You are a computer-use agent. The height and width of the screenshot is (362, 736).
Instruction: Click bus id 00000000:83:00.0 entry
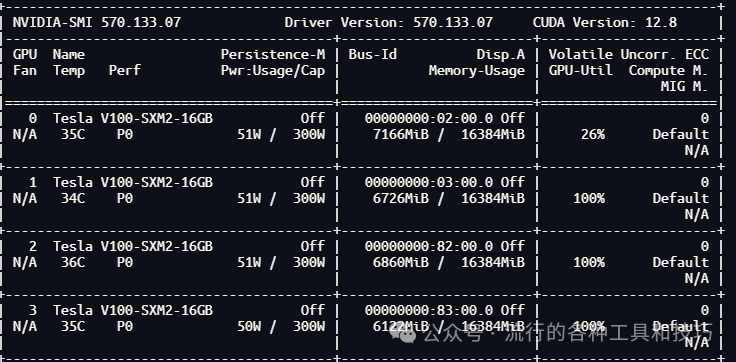coord(429,310)
